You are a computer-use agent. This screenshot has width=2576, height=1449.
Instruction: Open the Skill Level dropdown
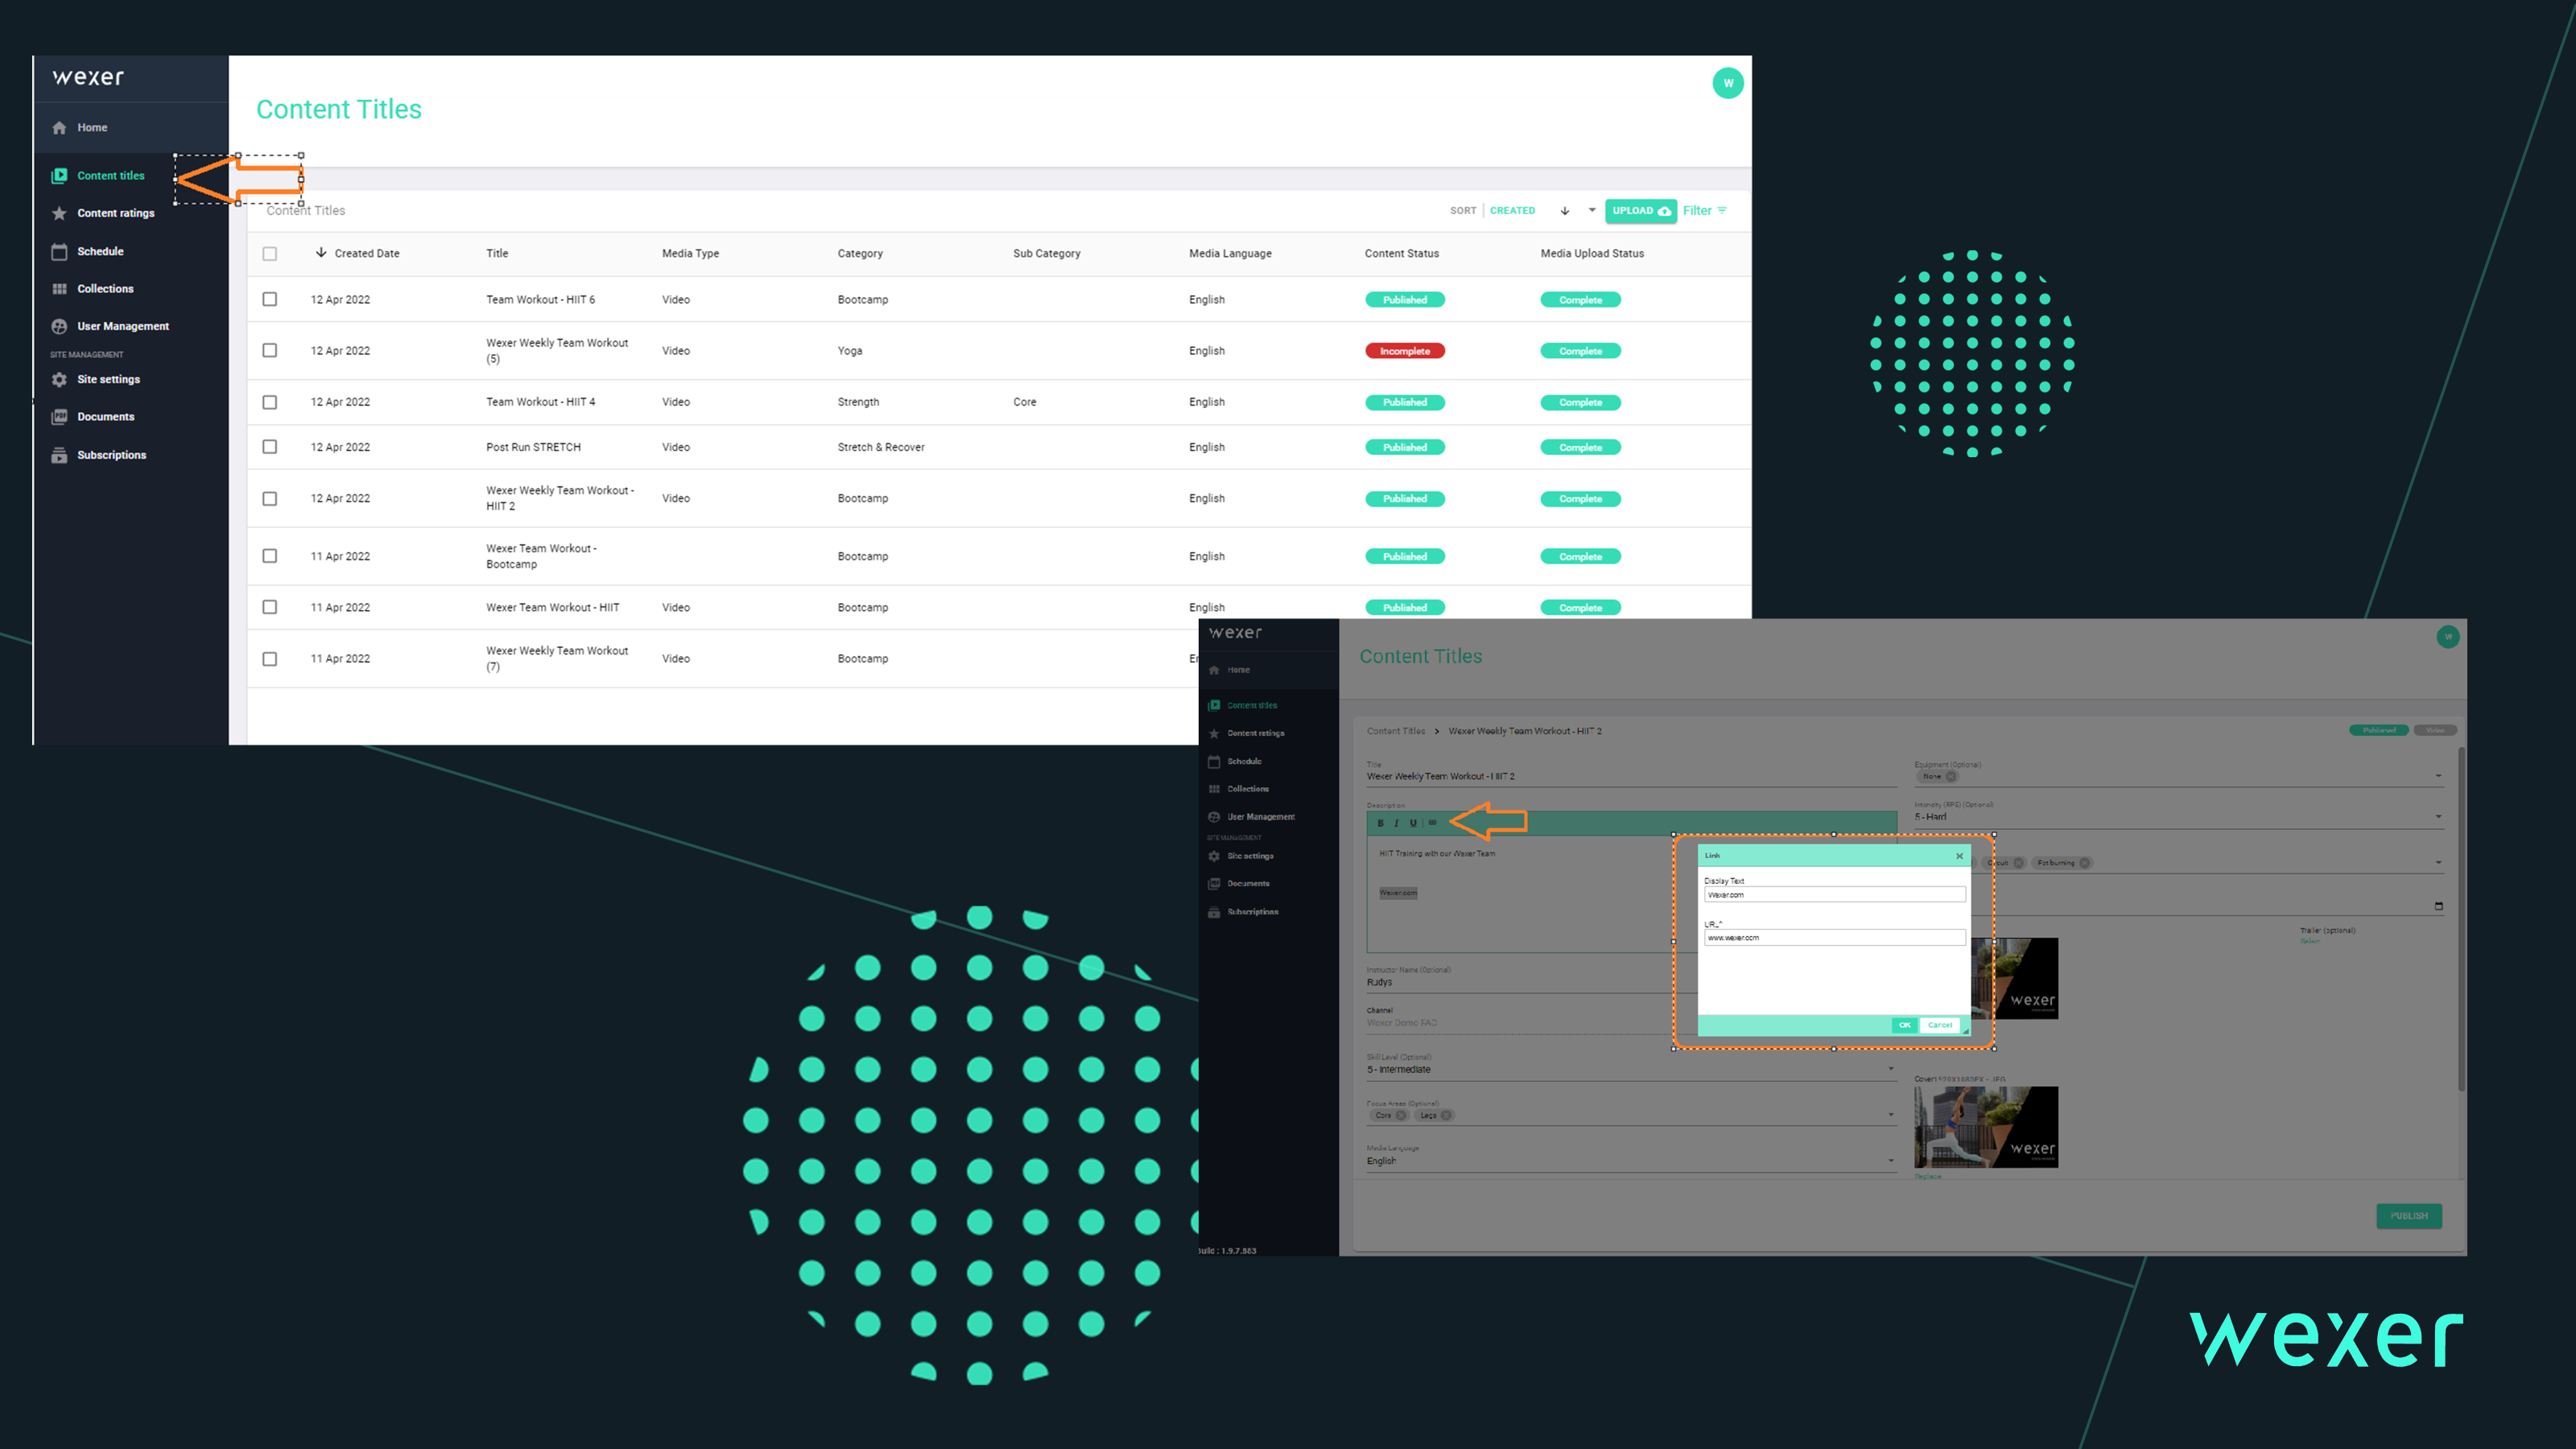(1890, 1069)
